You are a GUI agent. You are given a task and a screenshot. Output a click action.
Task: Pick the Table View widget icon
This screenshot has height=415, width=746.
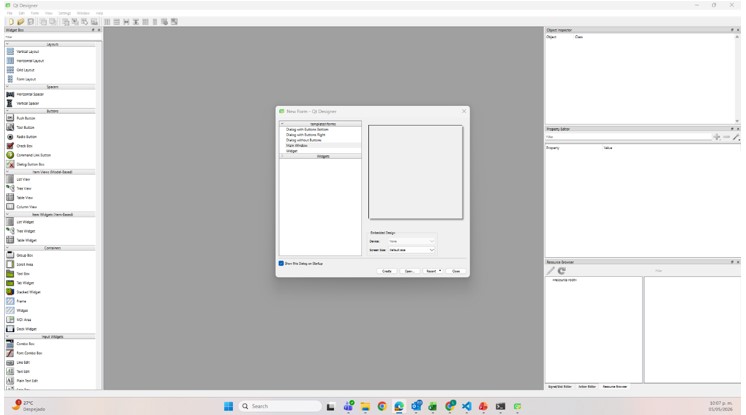tap(10, 197)
